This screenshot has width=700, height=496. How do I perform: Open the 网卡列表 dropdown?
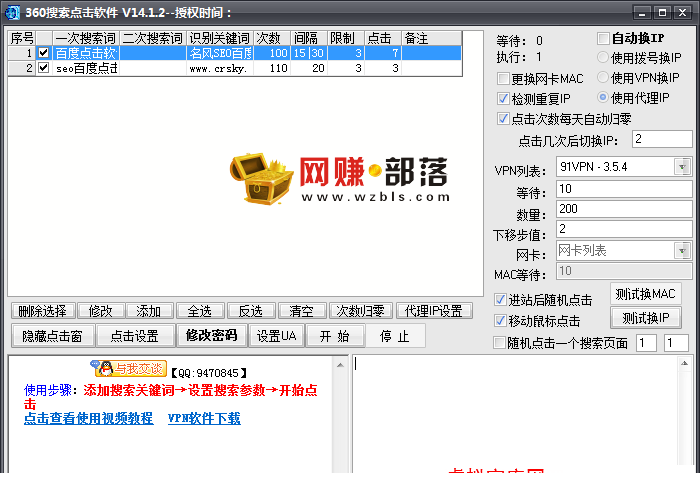[682, 250]
